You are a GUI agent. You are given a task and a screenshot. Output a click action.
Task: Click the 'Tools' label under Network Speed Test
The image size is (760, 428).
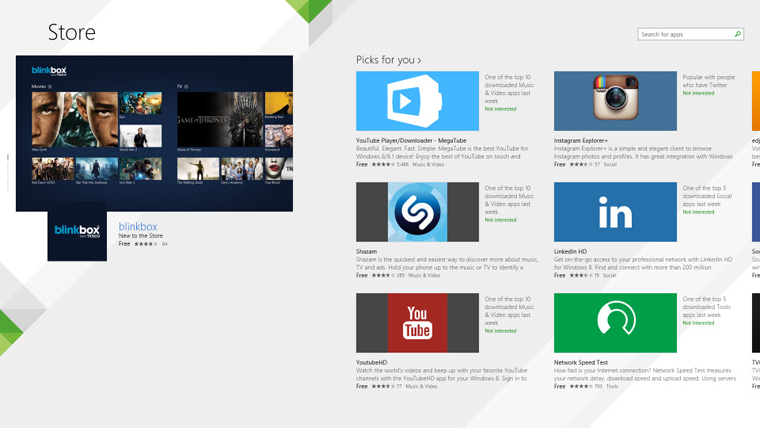click(612, 386)
